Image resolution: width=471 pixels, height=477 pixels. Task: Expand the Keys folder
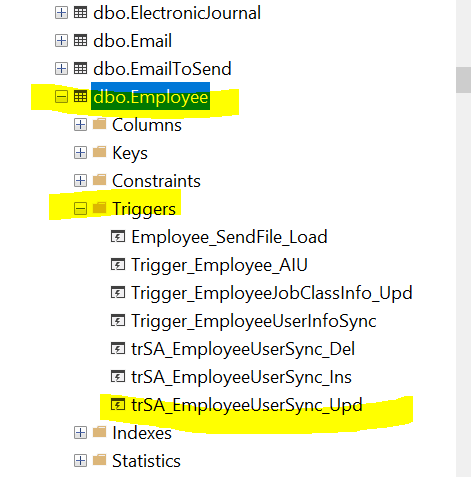point(80,153)
